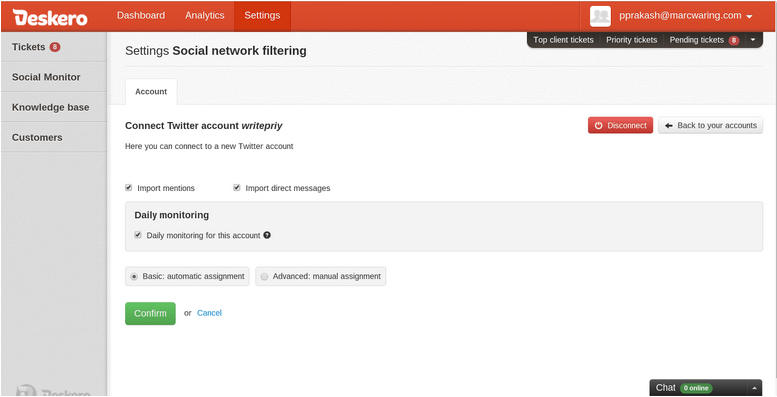This screenshot has width=777, height=397.
Task: Open Tickets in the sidebar
Action: point(54,47)
